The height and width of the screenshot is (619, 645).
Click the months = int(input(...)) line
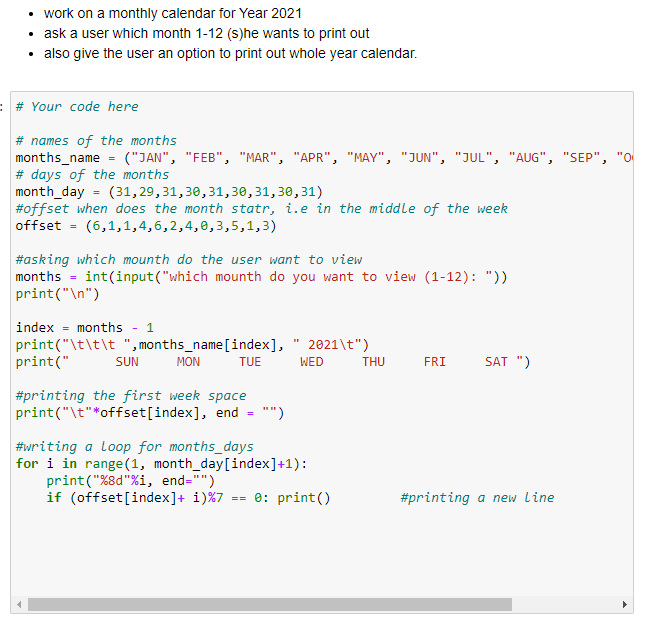pos(262,277)
